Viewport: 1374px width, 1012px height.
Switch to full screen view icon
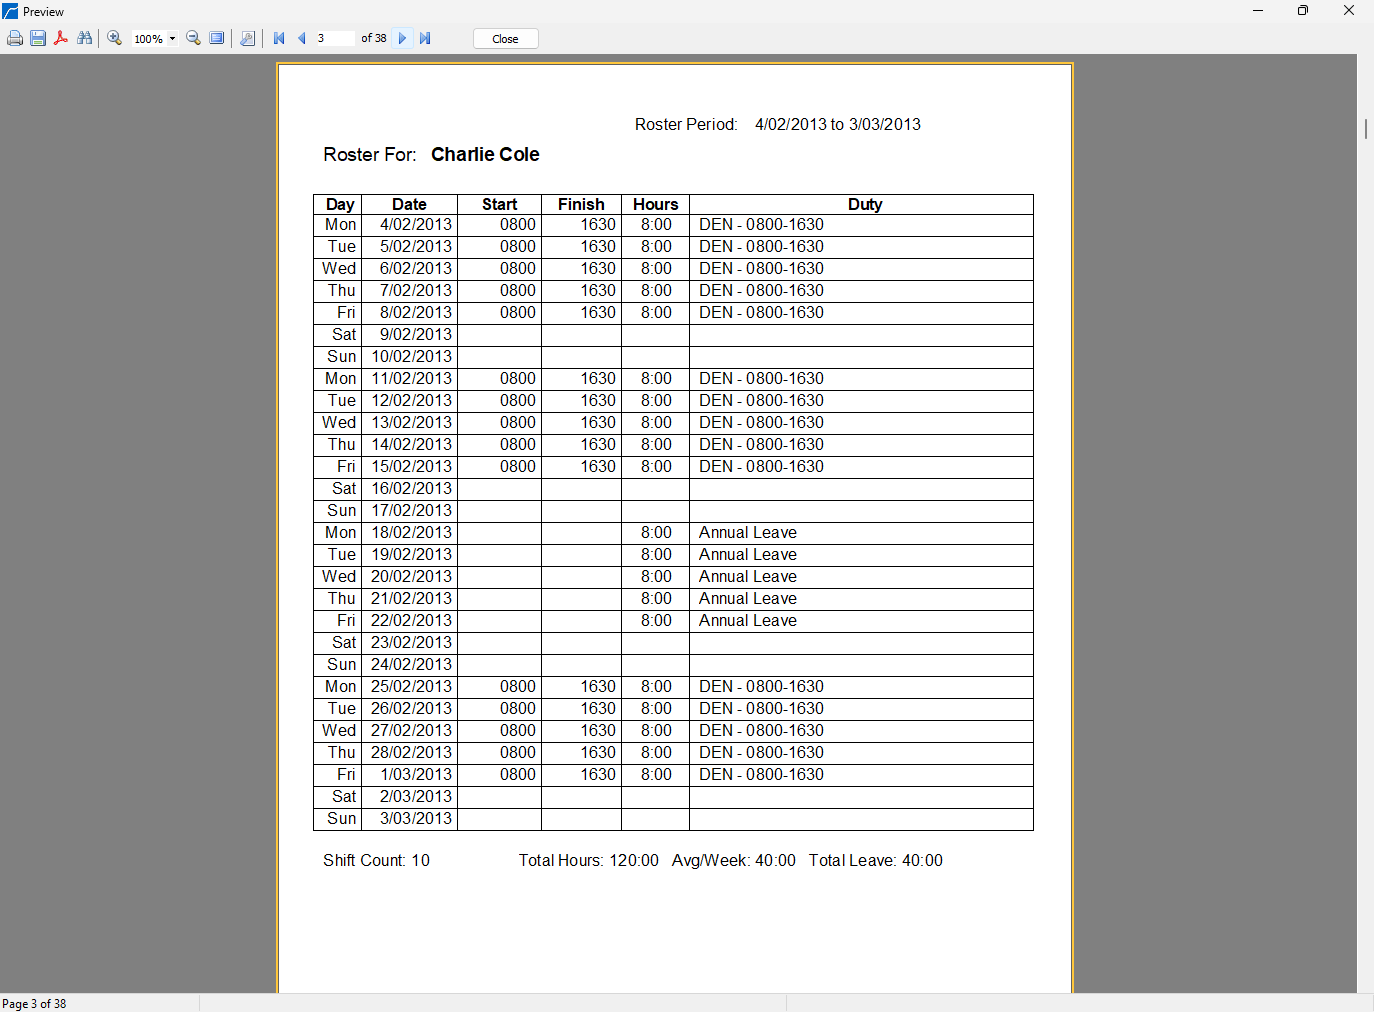pyautogui.click(x=217, y=38)
